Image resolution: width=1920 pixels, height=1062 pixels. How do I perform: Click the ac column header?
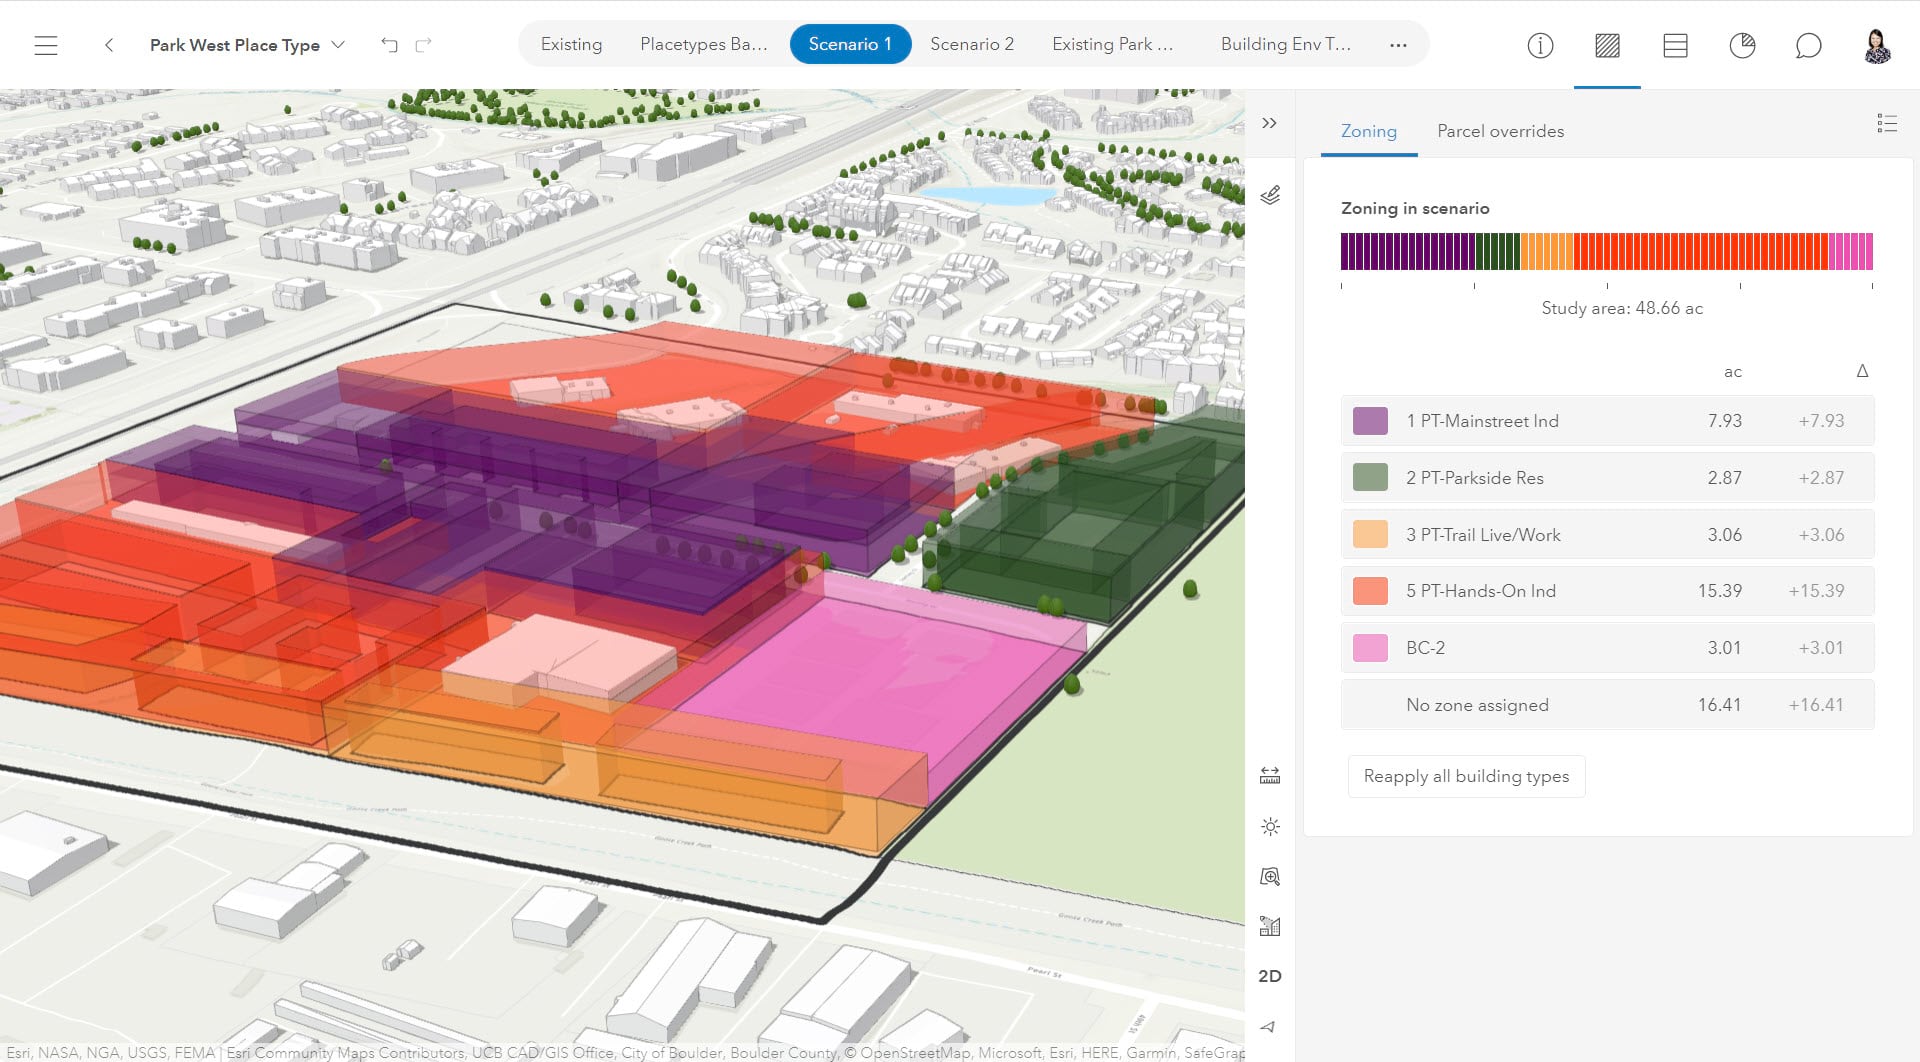1733,372
